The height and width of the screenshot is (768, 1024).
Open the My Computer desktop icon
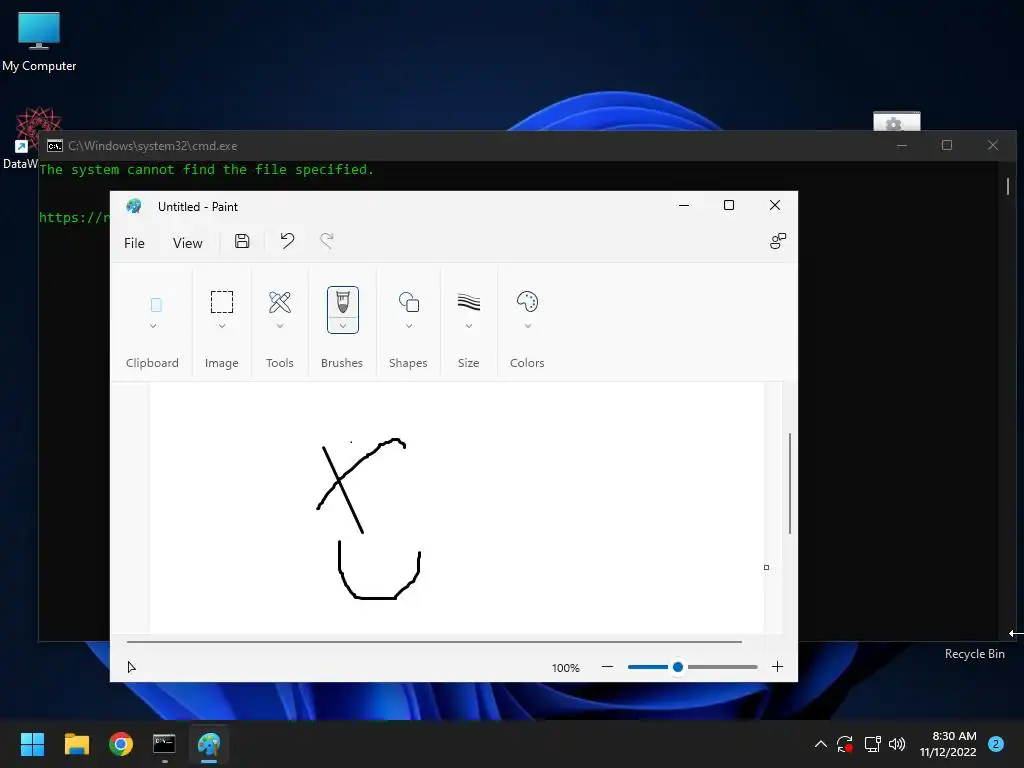(x=39, y=42)
